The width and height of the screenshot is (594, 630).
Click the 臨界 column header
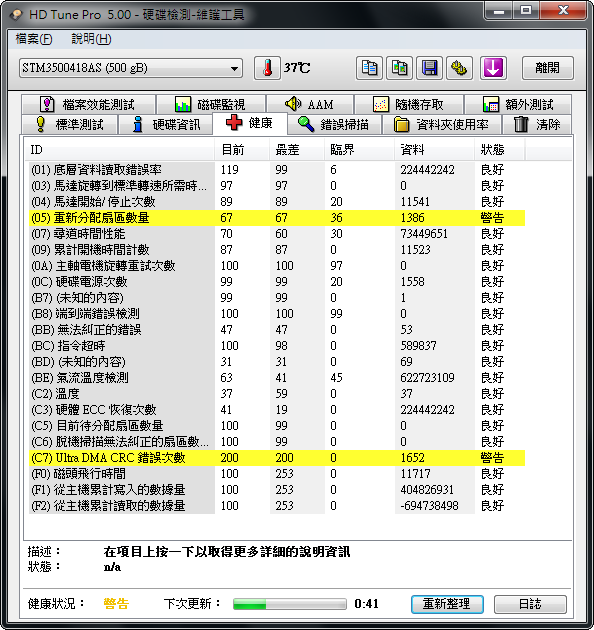click(x=359, y=150)
